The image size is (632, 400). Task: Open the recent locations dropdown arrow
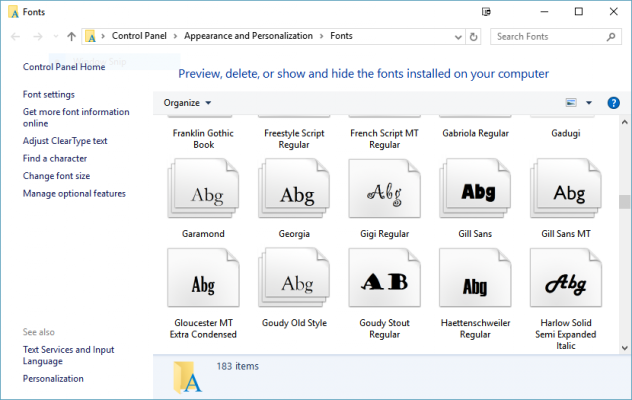point(56,37)
